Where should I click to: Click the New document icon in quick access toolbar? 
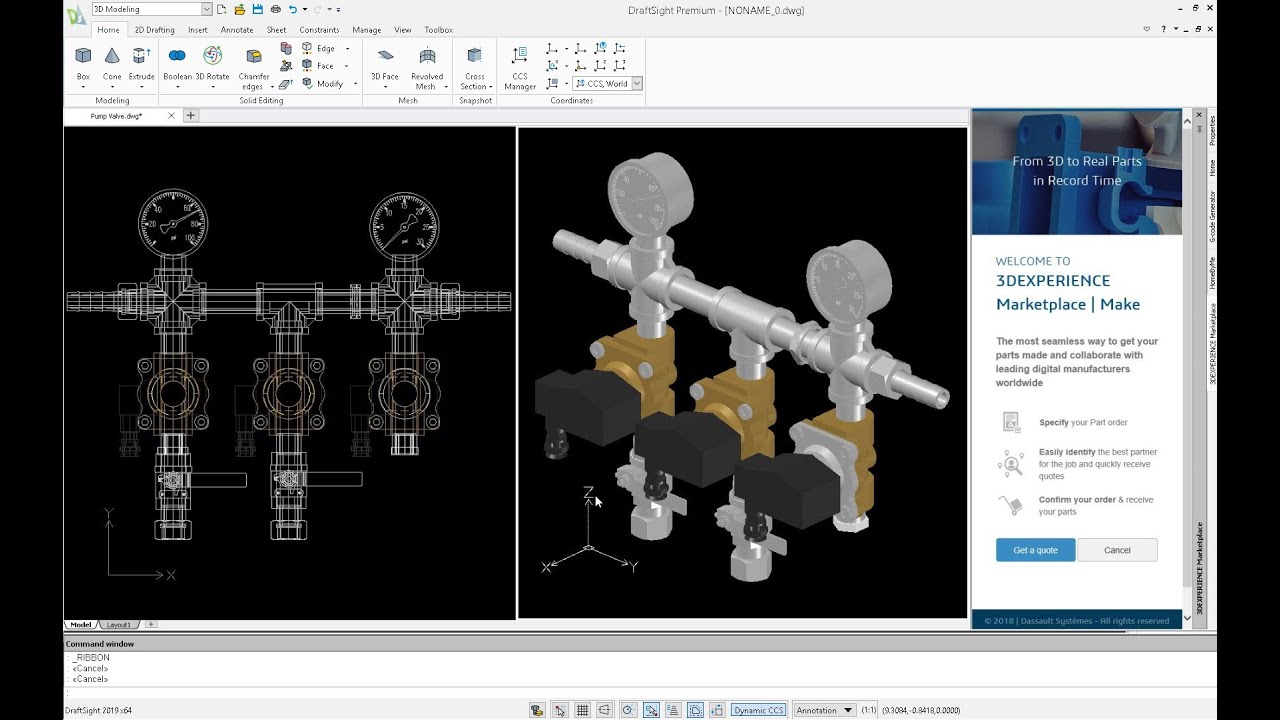pyautogui.click(x=223, y=10)
